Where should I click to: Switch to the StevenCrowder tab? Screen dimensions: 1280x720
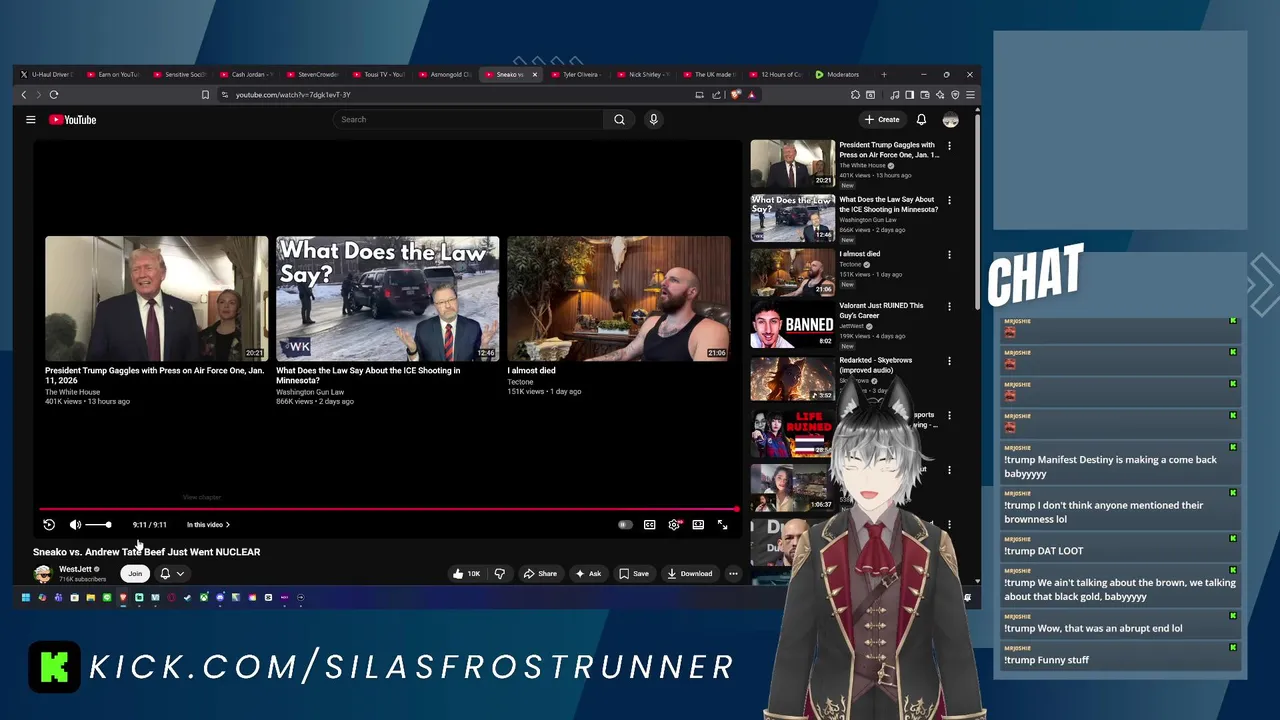point(312,75)
